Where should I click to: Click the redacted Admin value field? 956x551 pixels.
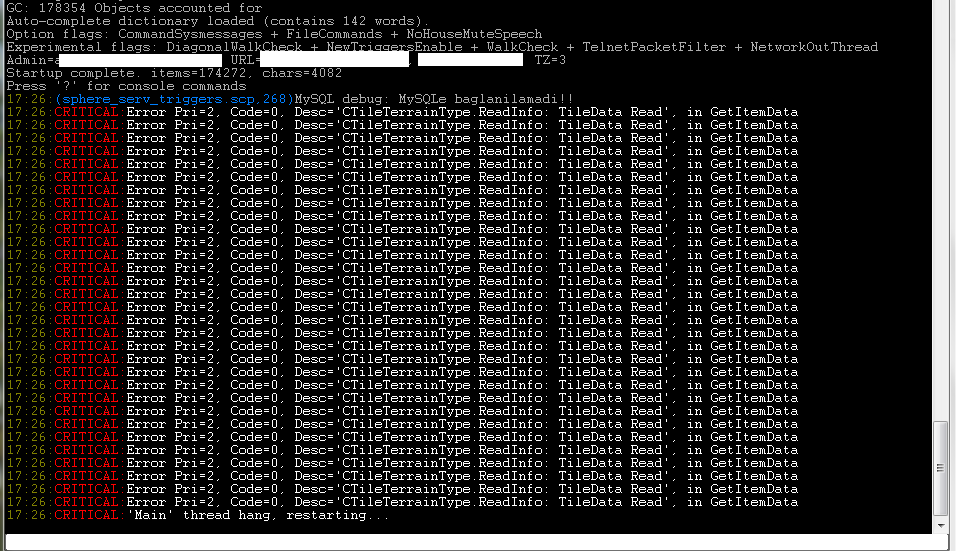tap(140, 60)
